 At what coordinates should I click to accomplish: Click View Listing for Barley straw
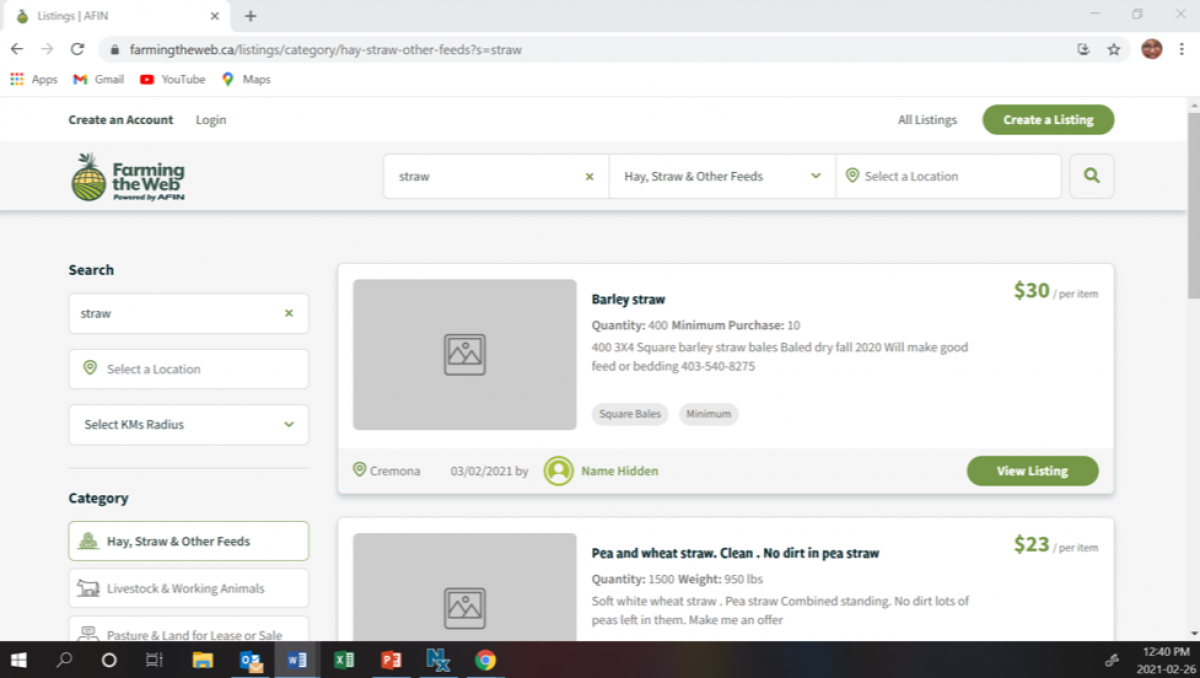click(1032, 471)
